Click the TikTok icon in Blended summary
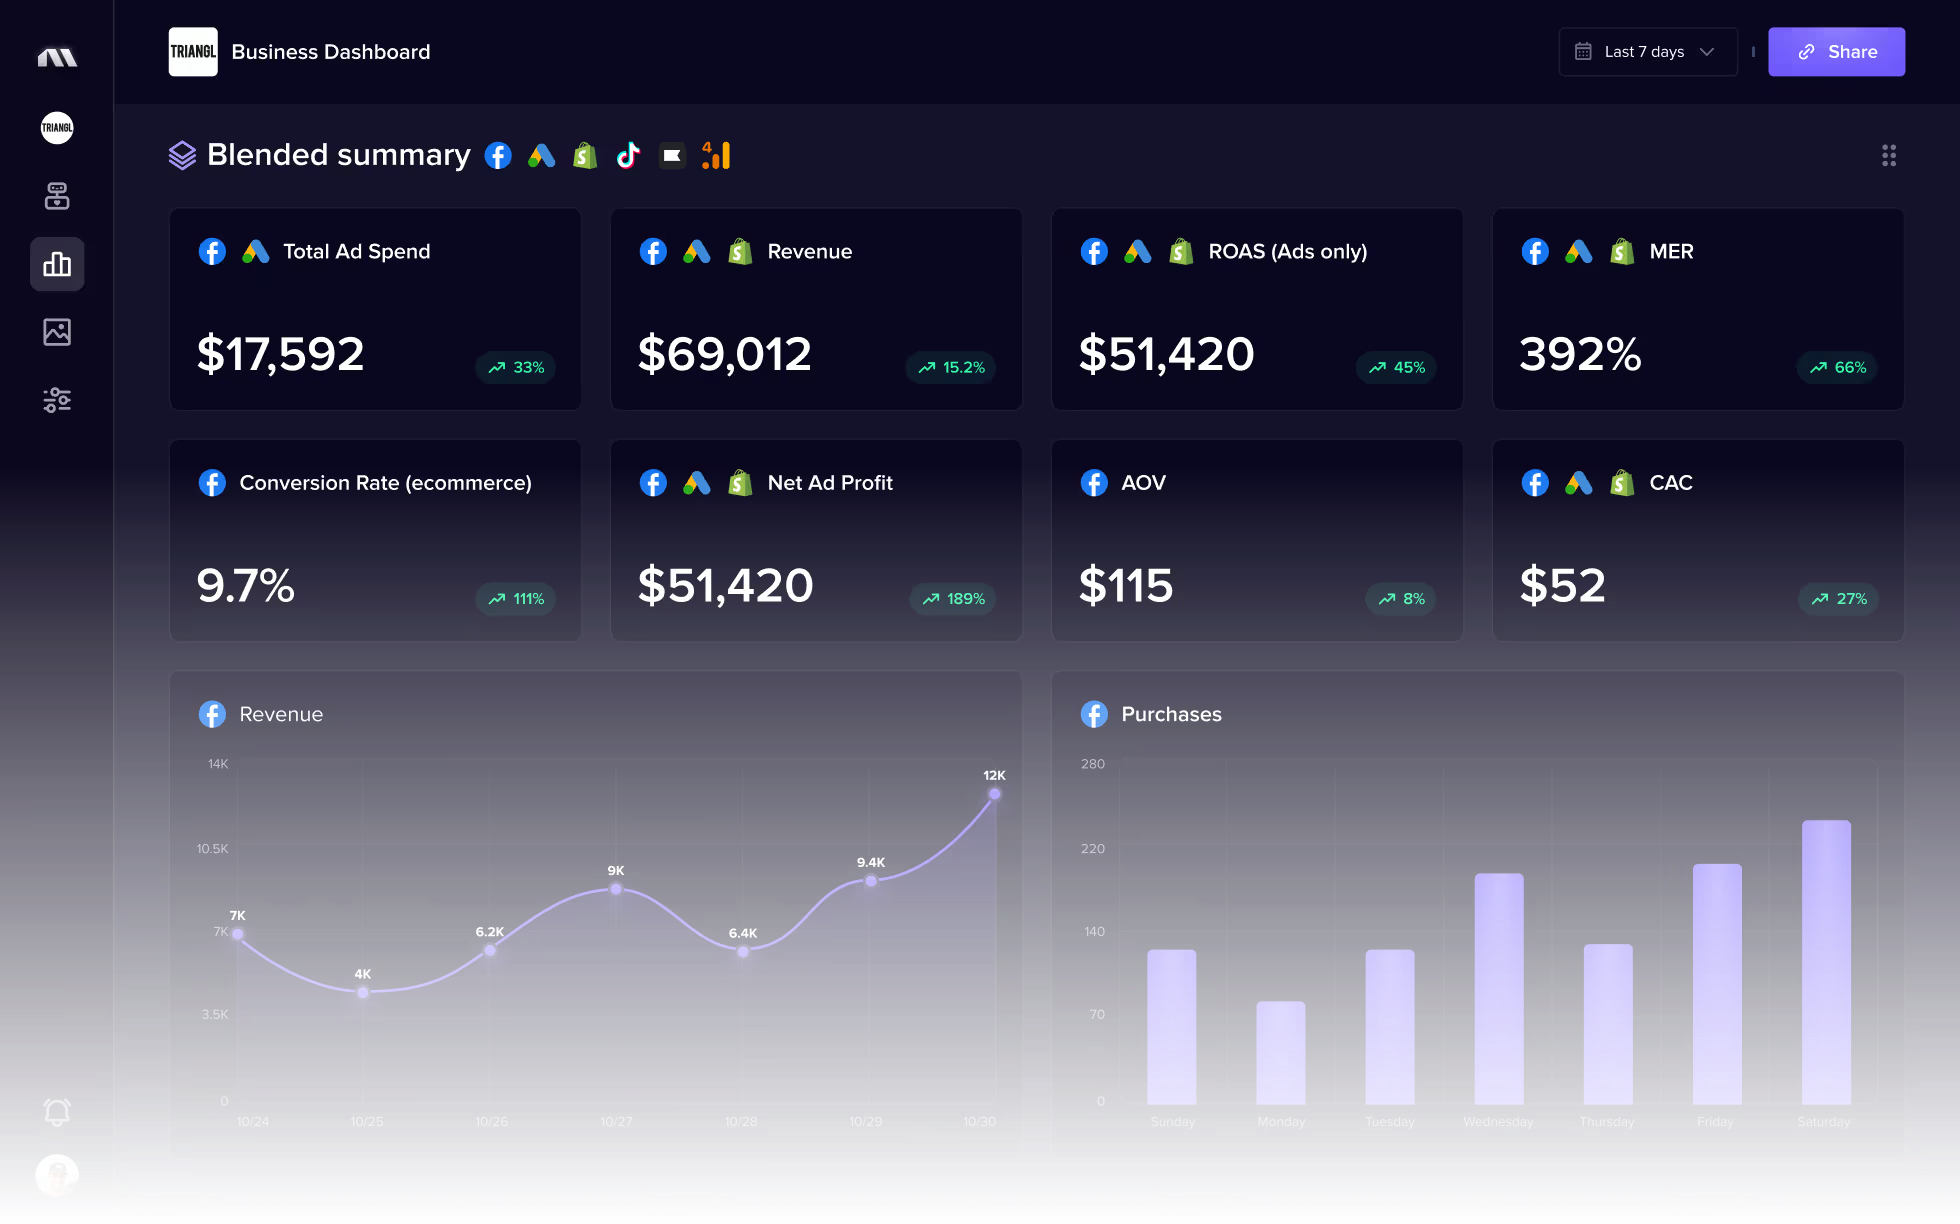The width and height of the screenshot is (1960, 1224). click(628, 155)
